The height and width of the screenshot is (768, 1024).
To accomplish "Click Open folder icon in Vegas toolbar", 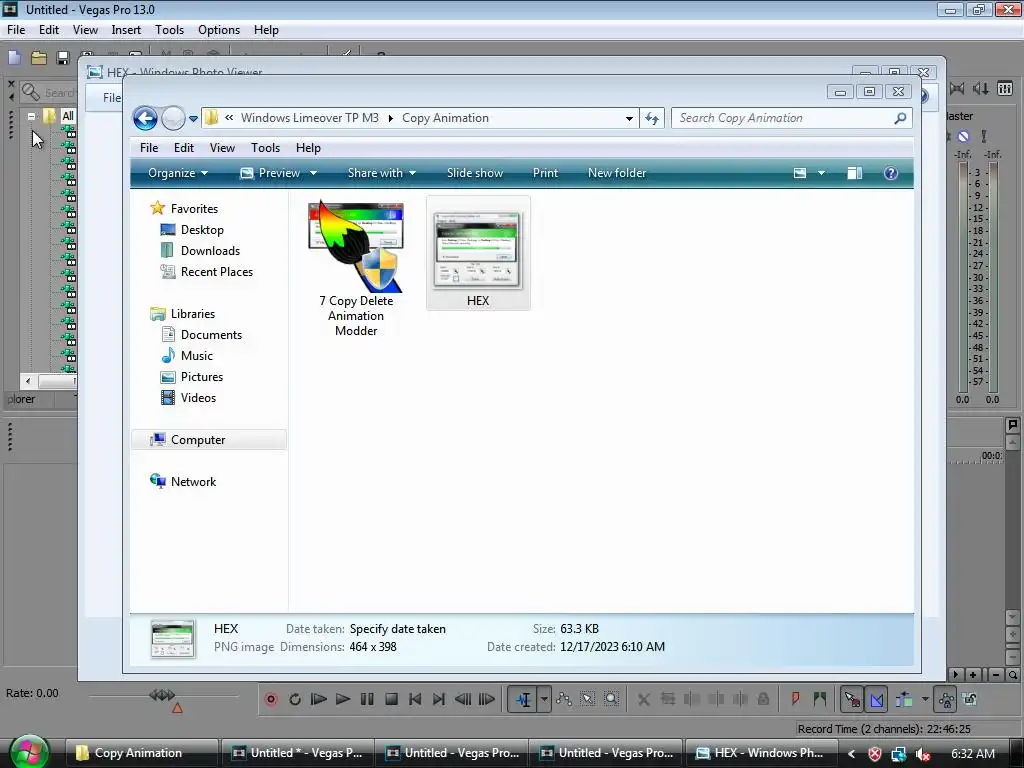I will [39, 57].
